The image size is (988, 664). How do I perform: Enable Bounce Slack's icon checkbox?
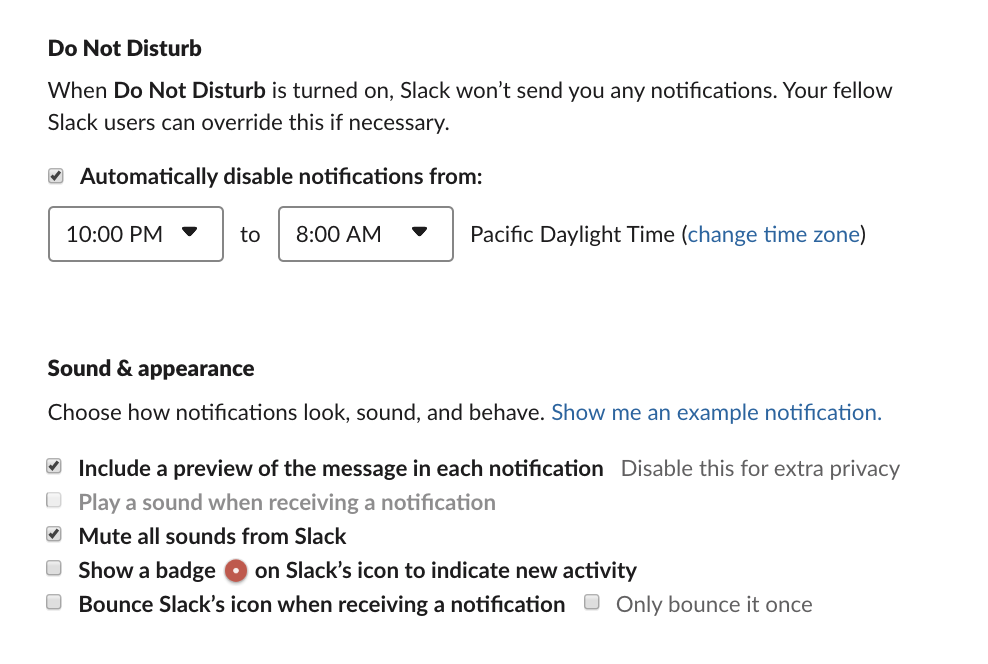[56, 603]
